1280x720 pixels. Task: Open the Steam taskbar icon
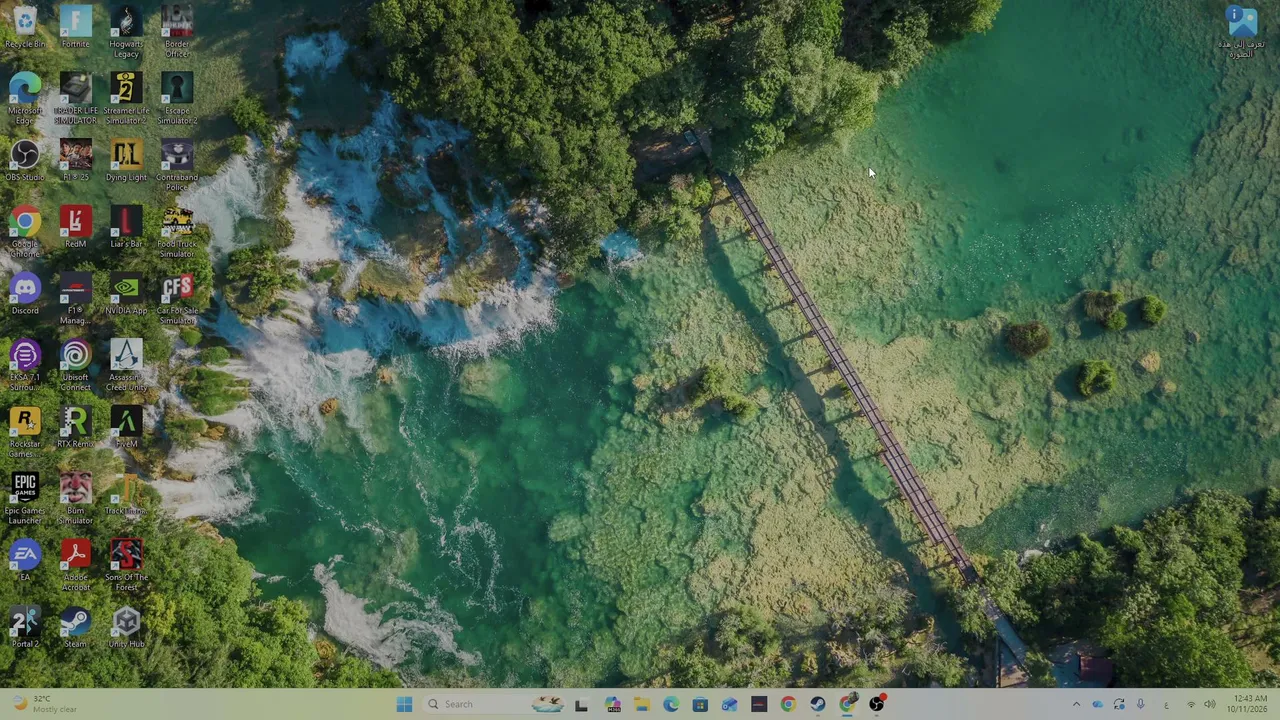818,704
